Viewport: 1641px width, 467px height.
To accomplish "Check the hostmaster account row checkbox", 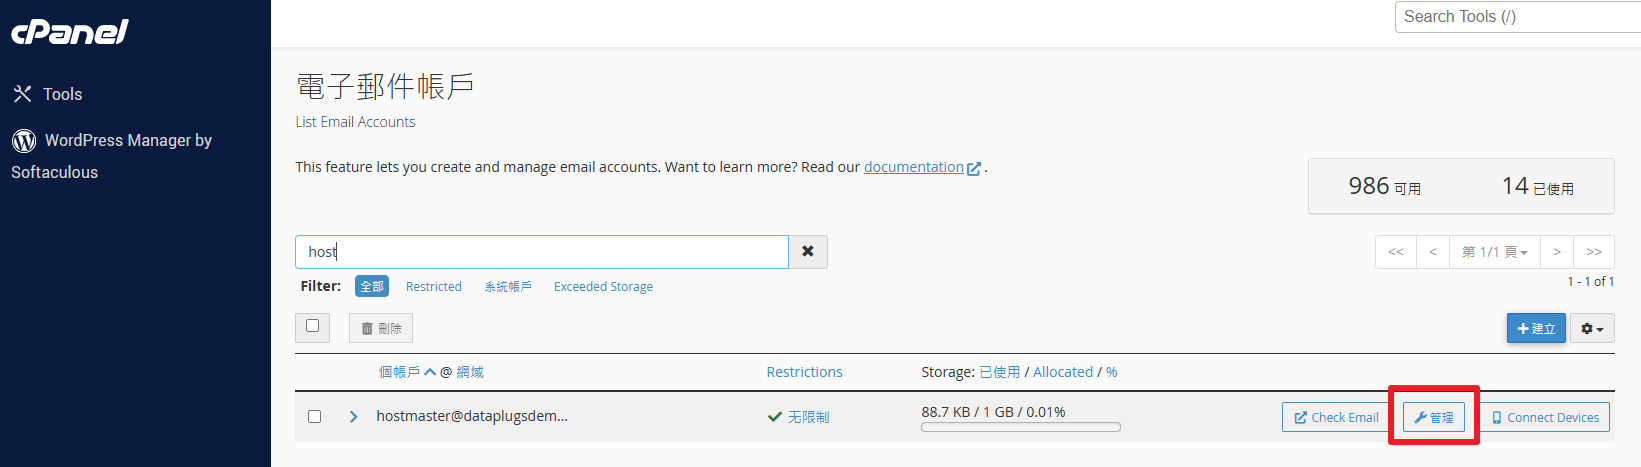I will click(314, 416).
